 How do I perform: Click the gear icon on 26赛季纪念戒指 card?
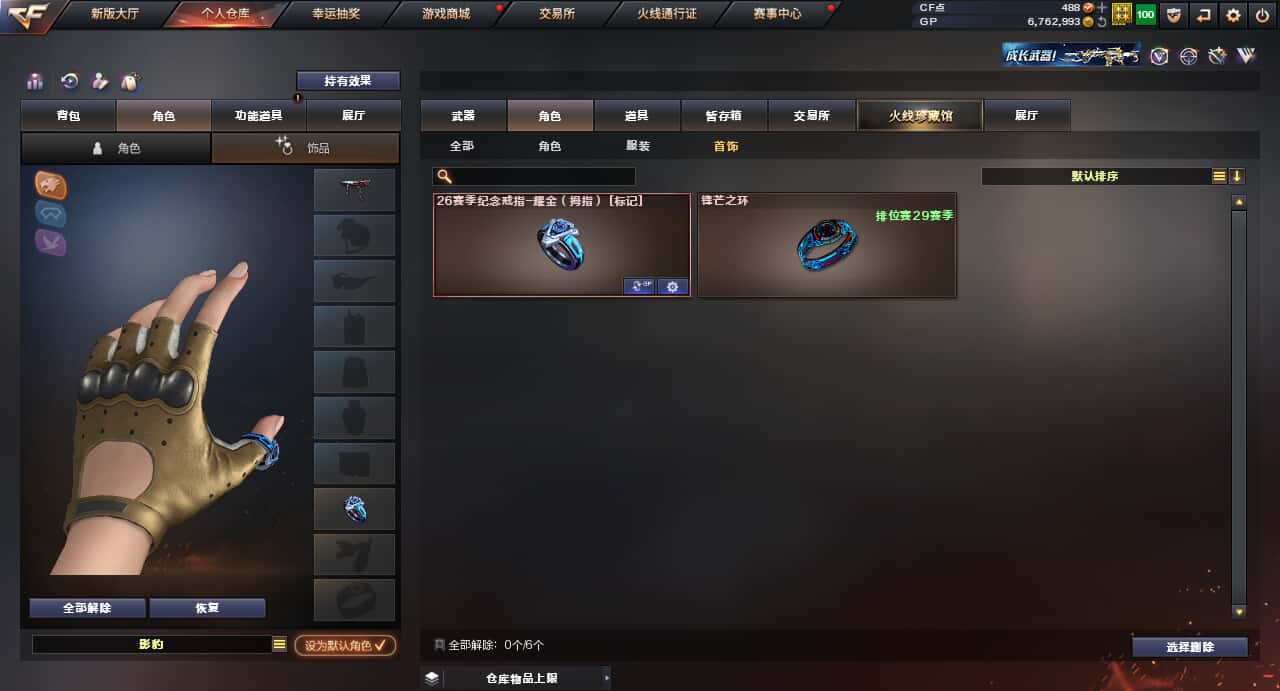pyautogui.click(x=672, y=287)
